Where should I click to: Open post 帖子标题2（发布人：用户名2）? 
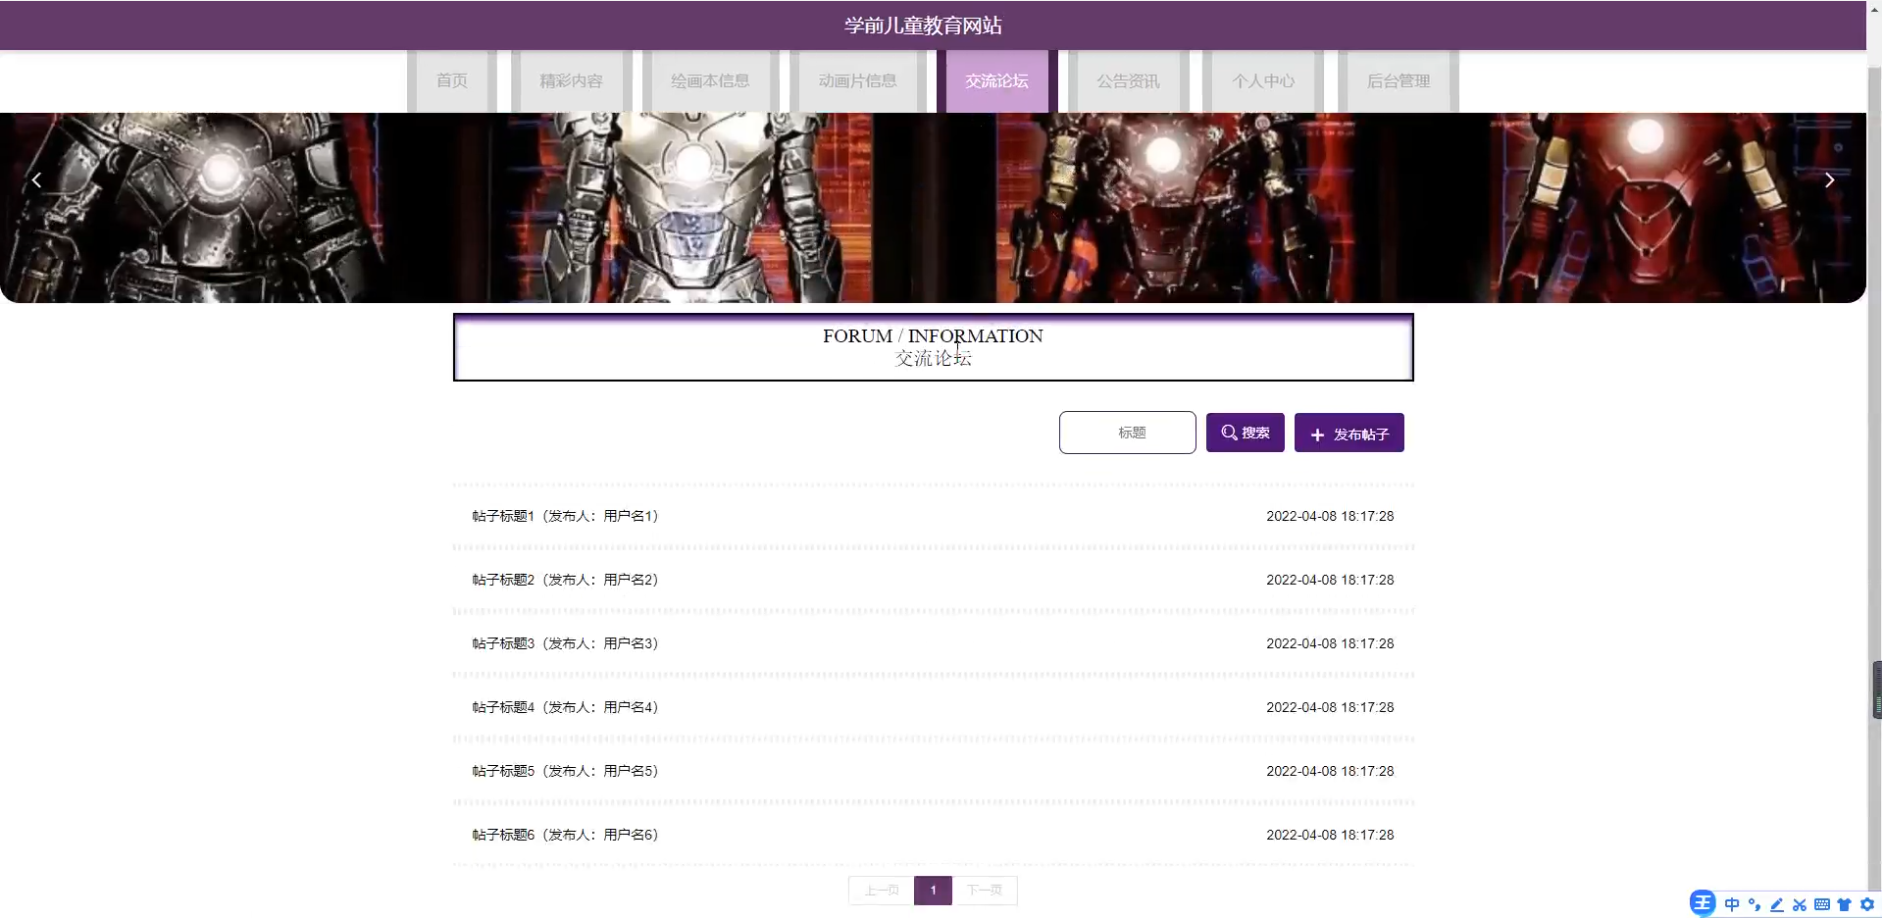[x=565, y=580]
